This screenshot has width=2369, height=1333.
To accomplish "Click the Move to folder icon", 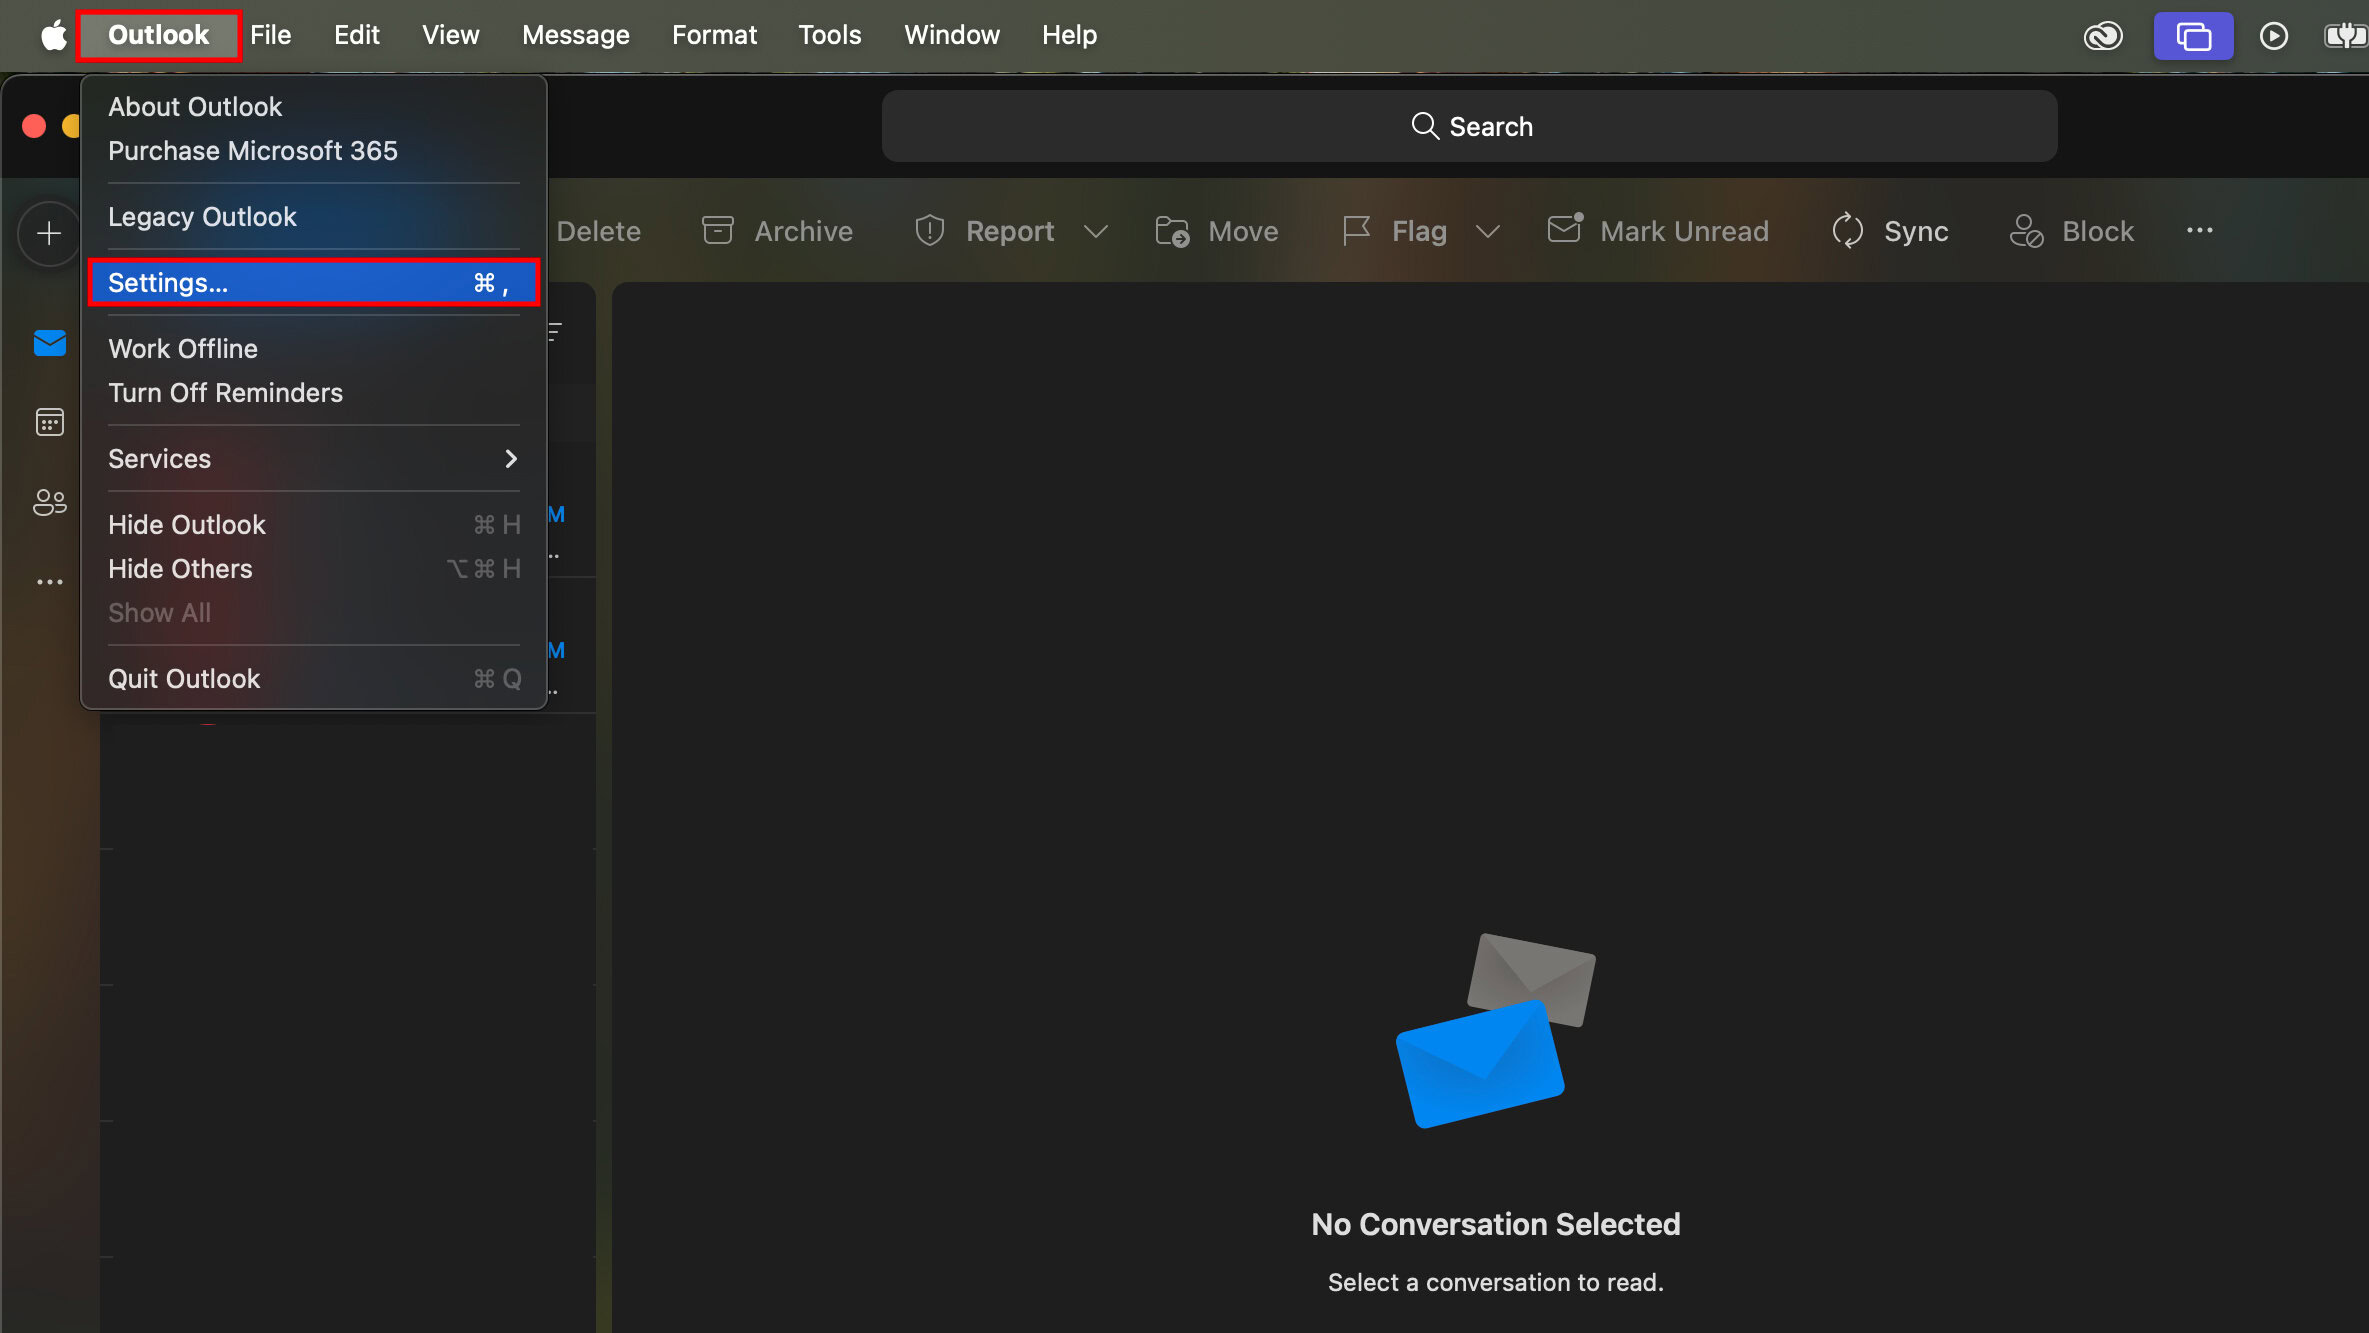I will coord(1172,231).
